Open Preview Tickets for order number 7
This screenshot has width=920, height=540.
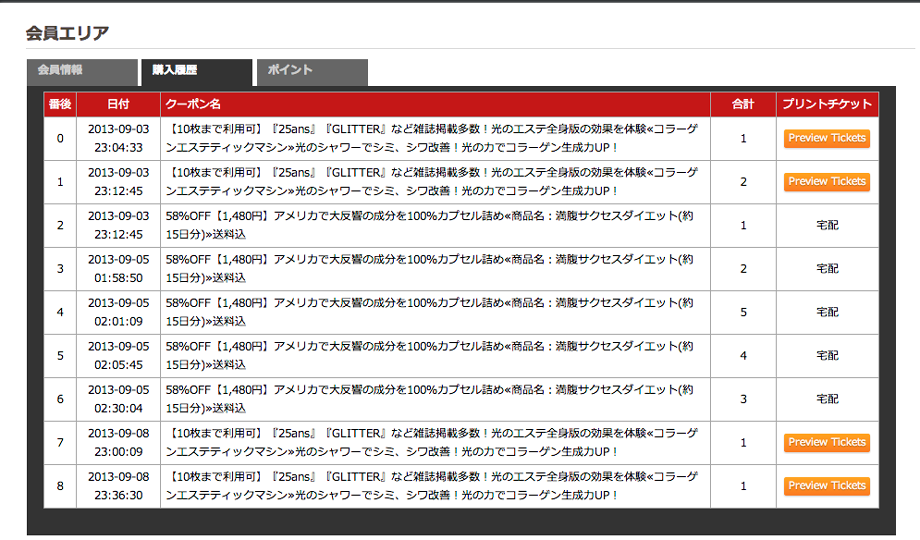point(826,442)
